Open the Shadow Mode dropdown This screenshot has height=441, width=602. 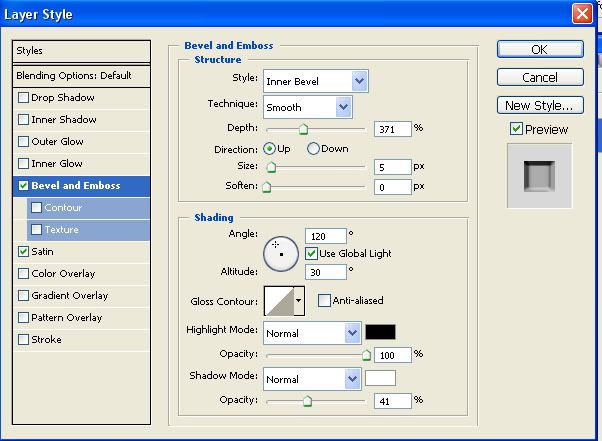312,379
